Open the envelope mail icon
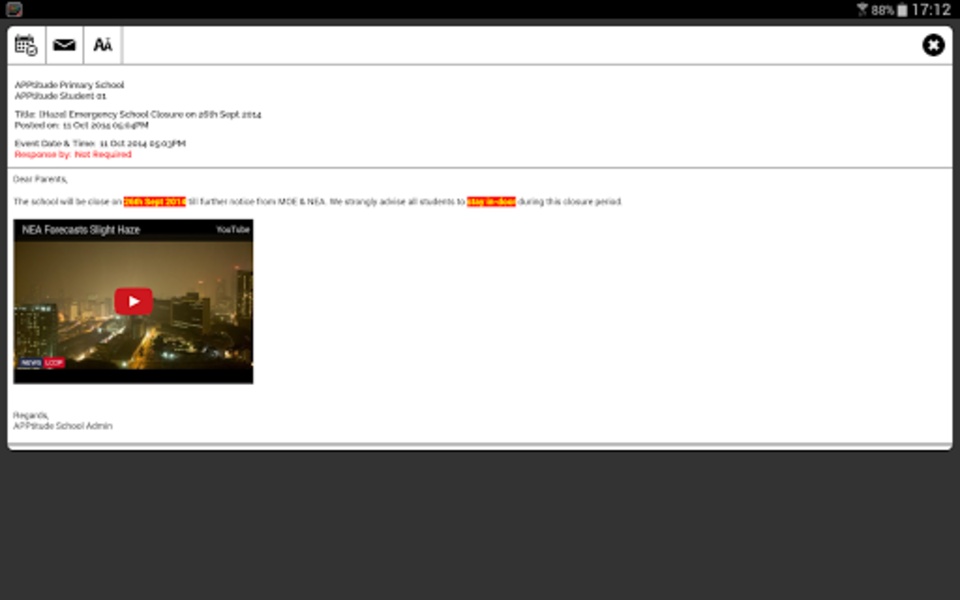The height and width of the screenshot is (600, 960). 64,45
